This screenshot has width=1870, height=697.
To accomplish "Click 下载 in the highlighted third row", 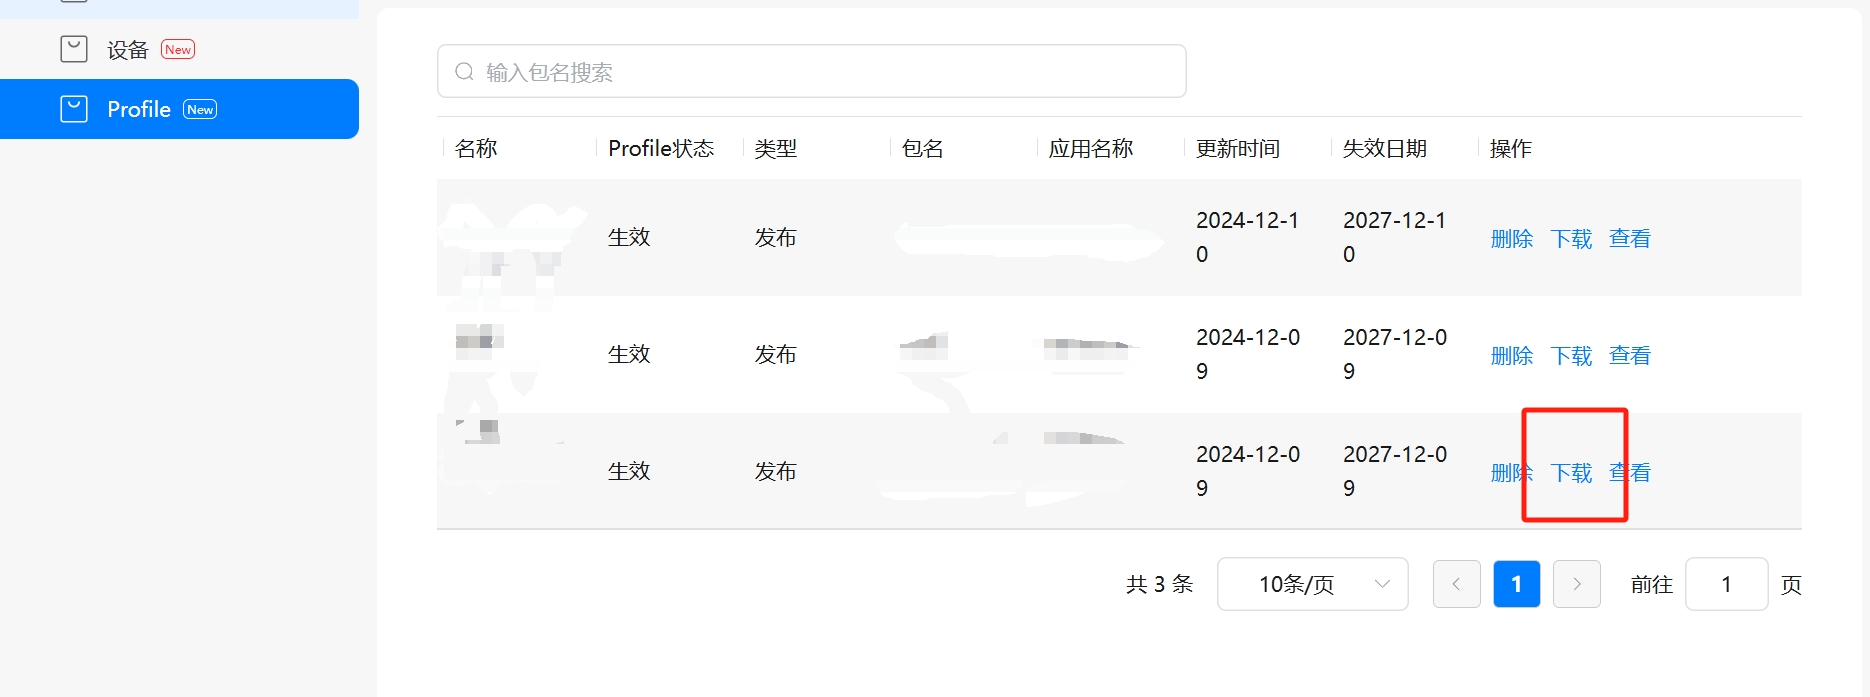I will point(1571,473).
